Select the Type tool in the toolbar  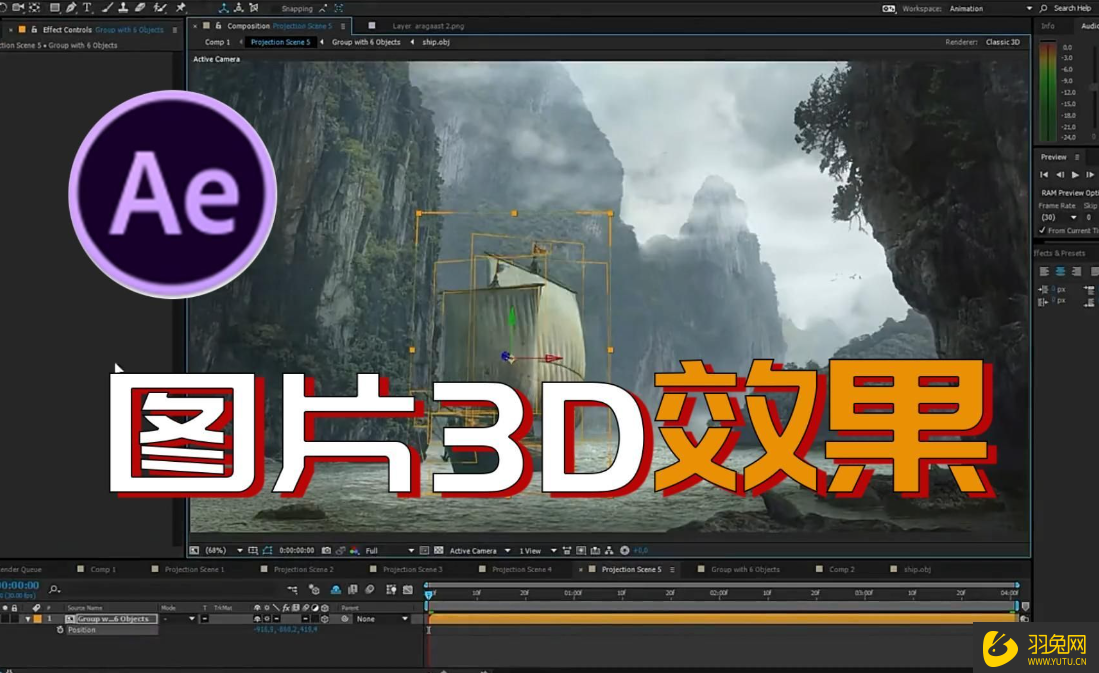tap(86, 9)
